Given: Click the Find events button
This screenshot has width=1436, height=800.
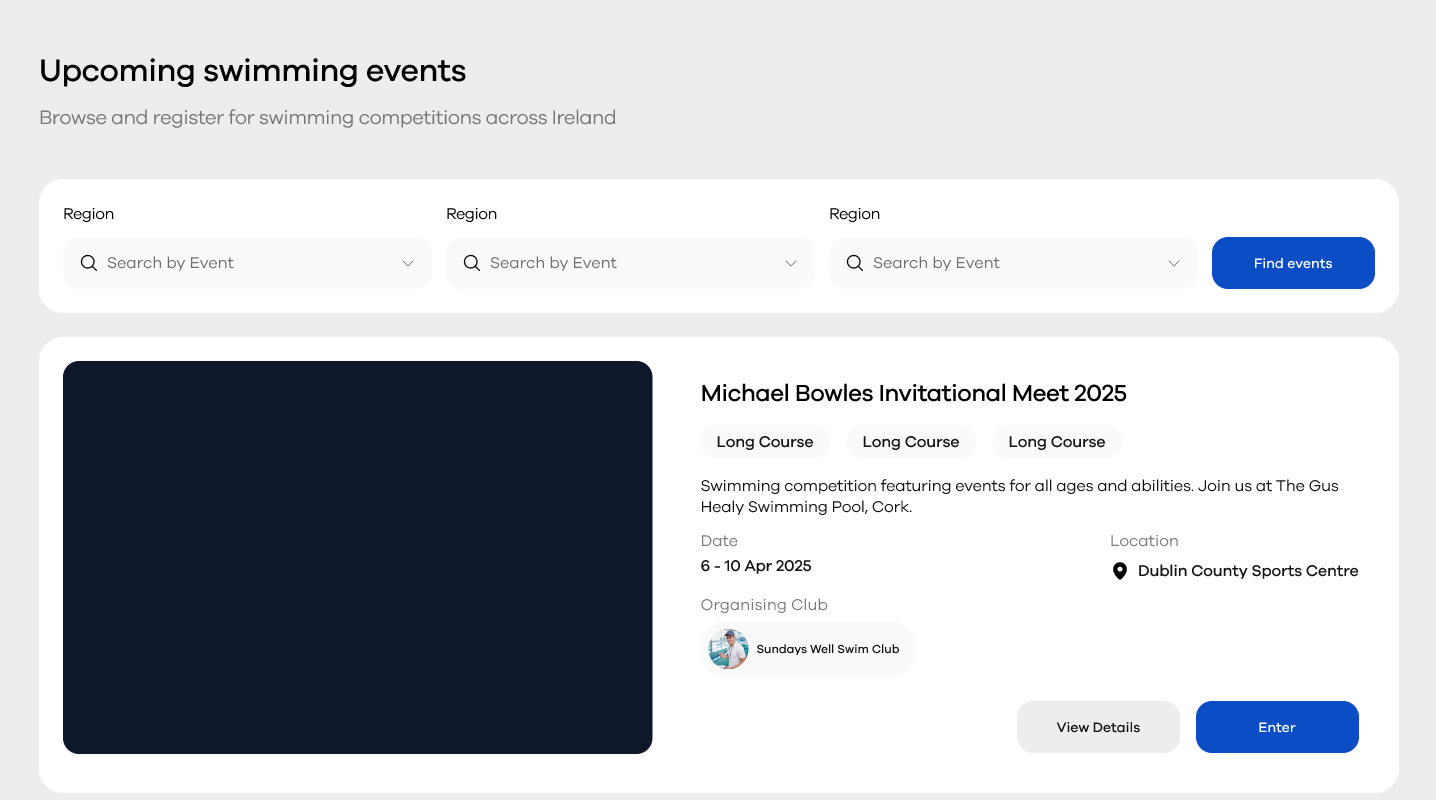Looking at the screenshot, I should click(1293, 263).
